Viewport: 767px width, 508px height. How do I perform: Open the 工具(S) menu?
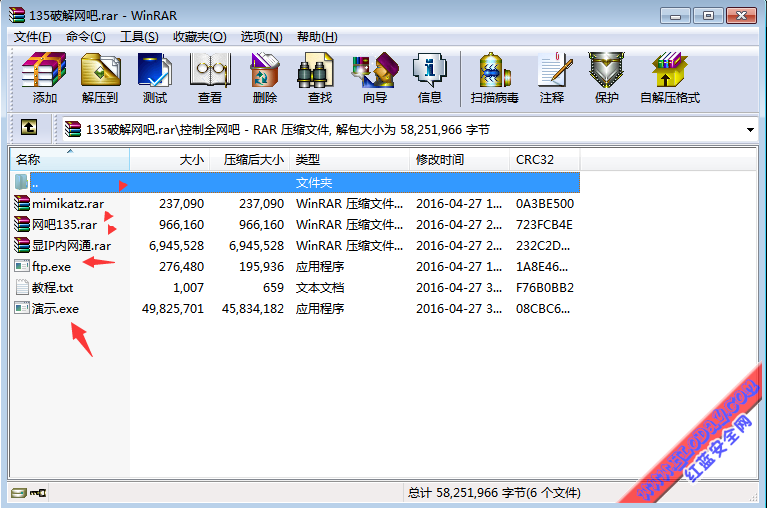tap(139, 37)
